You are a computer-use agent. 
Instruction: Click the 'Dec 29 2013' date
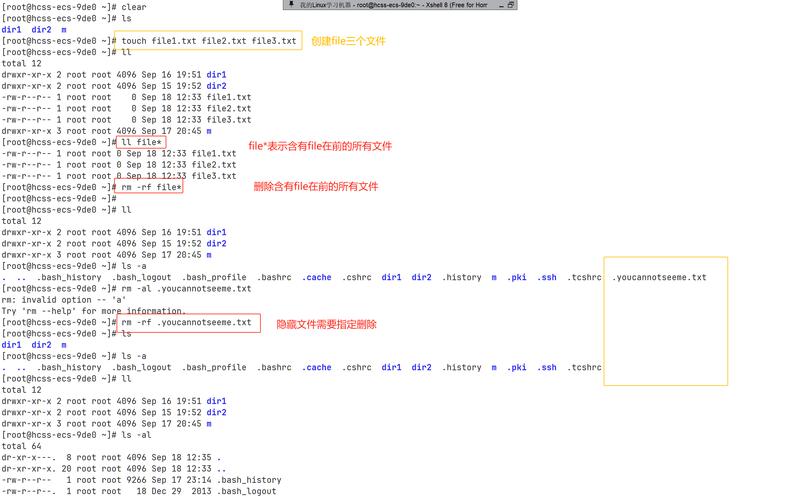click(179, 491)
